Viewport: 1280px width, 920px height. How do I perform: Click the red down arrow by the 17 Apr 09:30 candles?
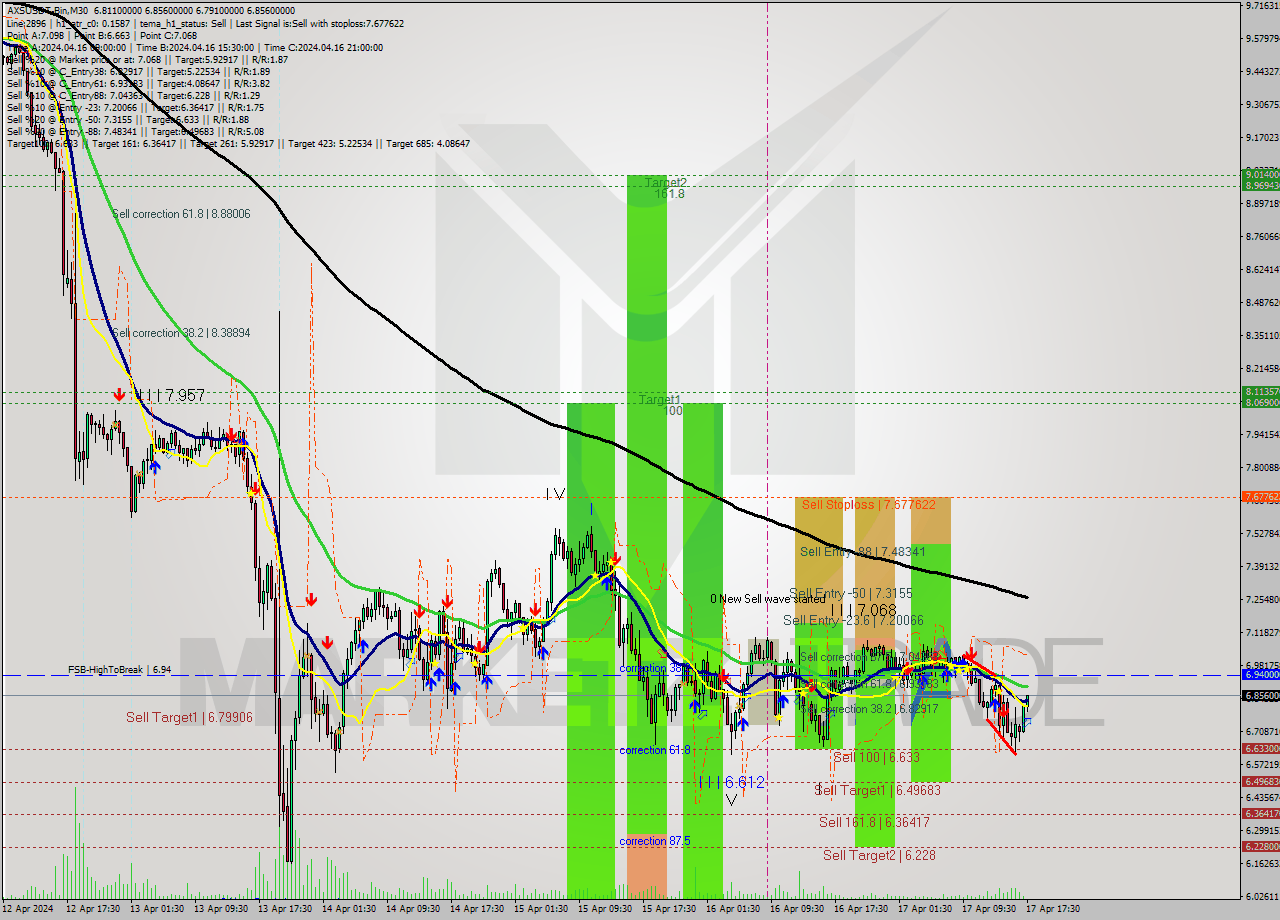[969, 652]
